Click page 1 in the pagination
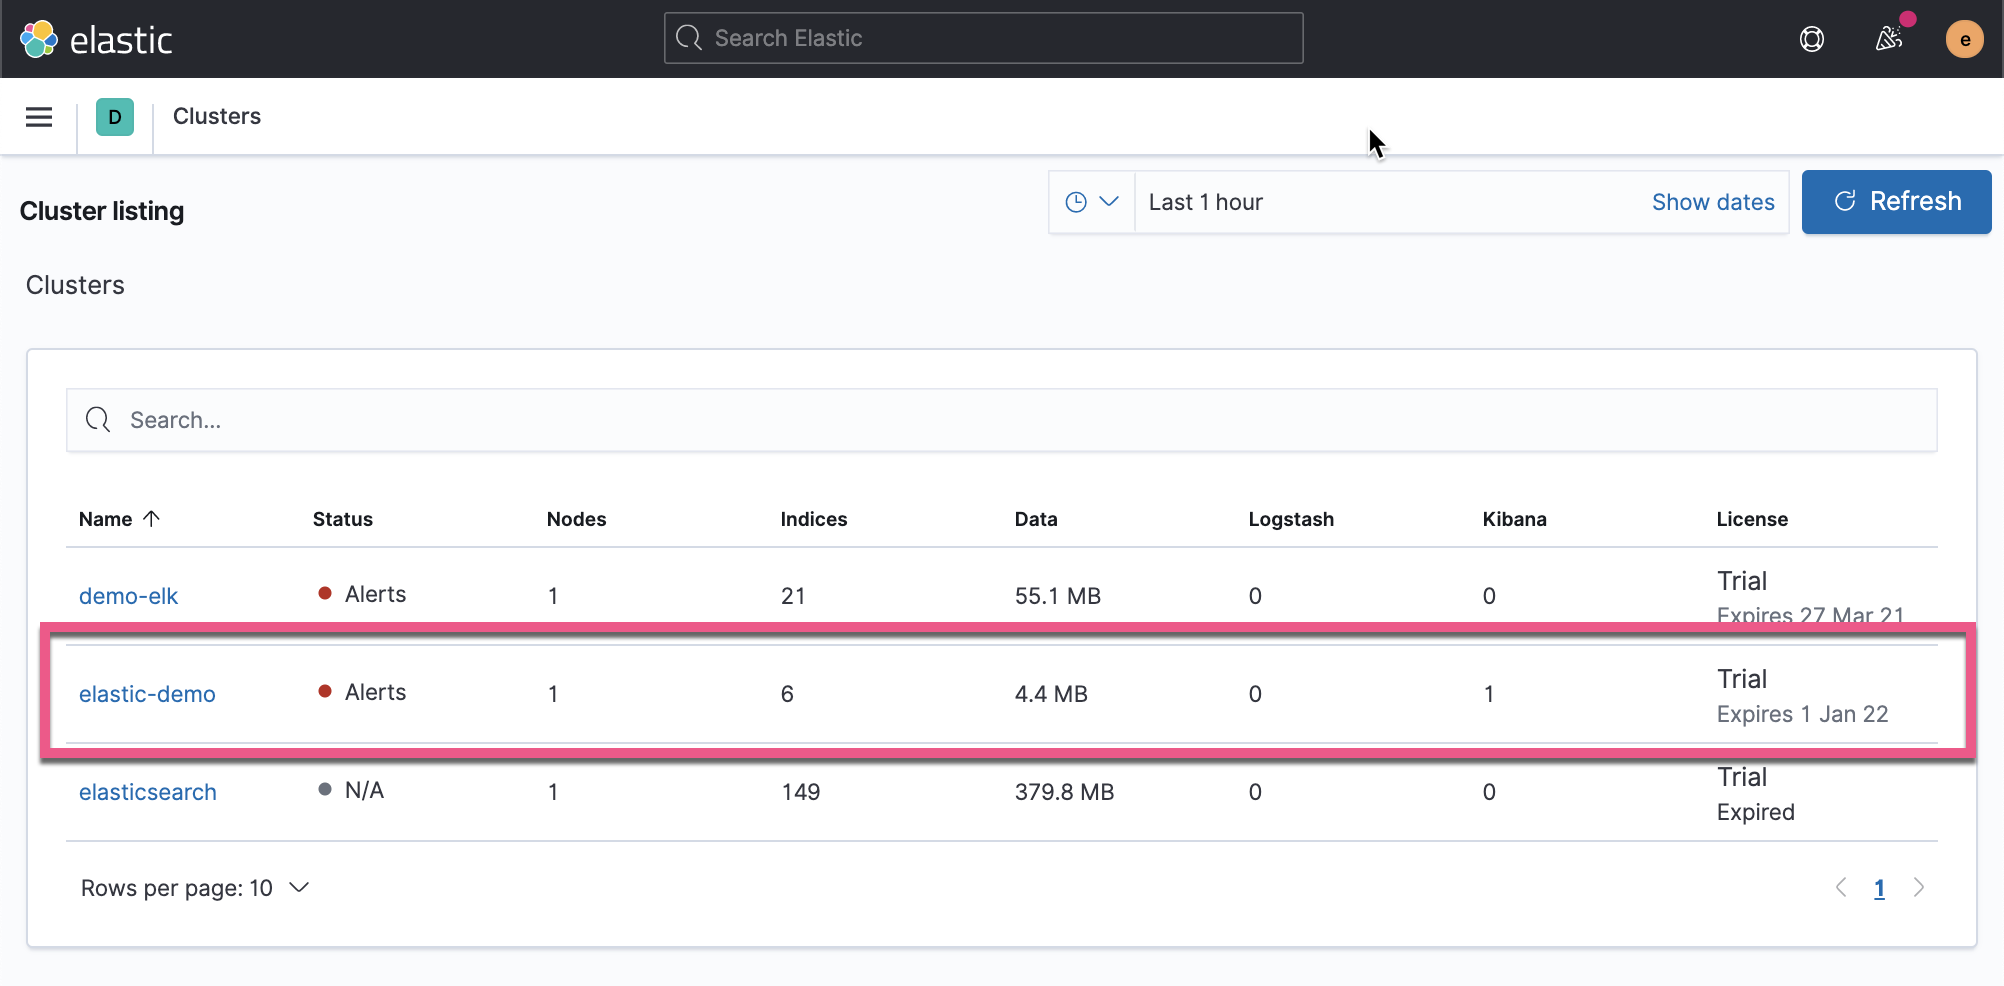Image resolution: width=2004 pixels, height=986 pixels. pos(1880,887)
